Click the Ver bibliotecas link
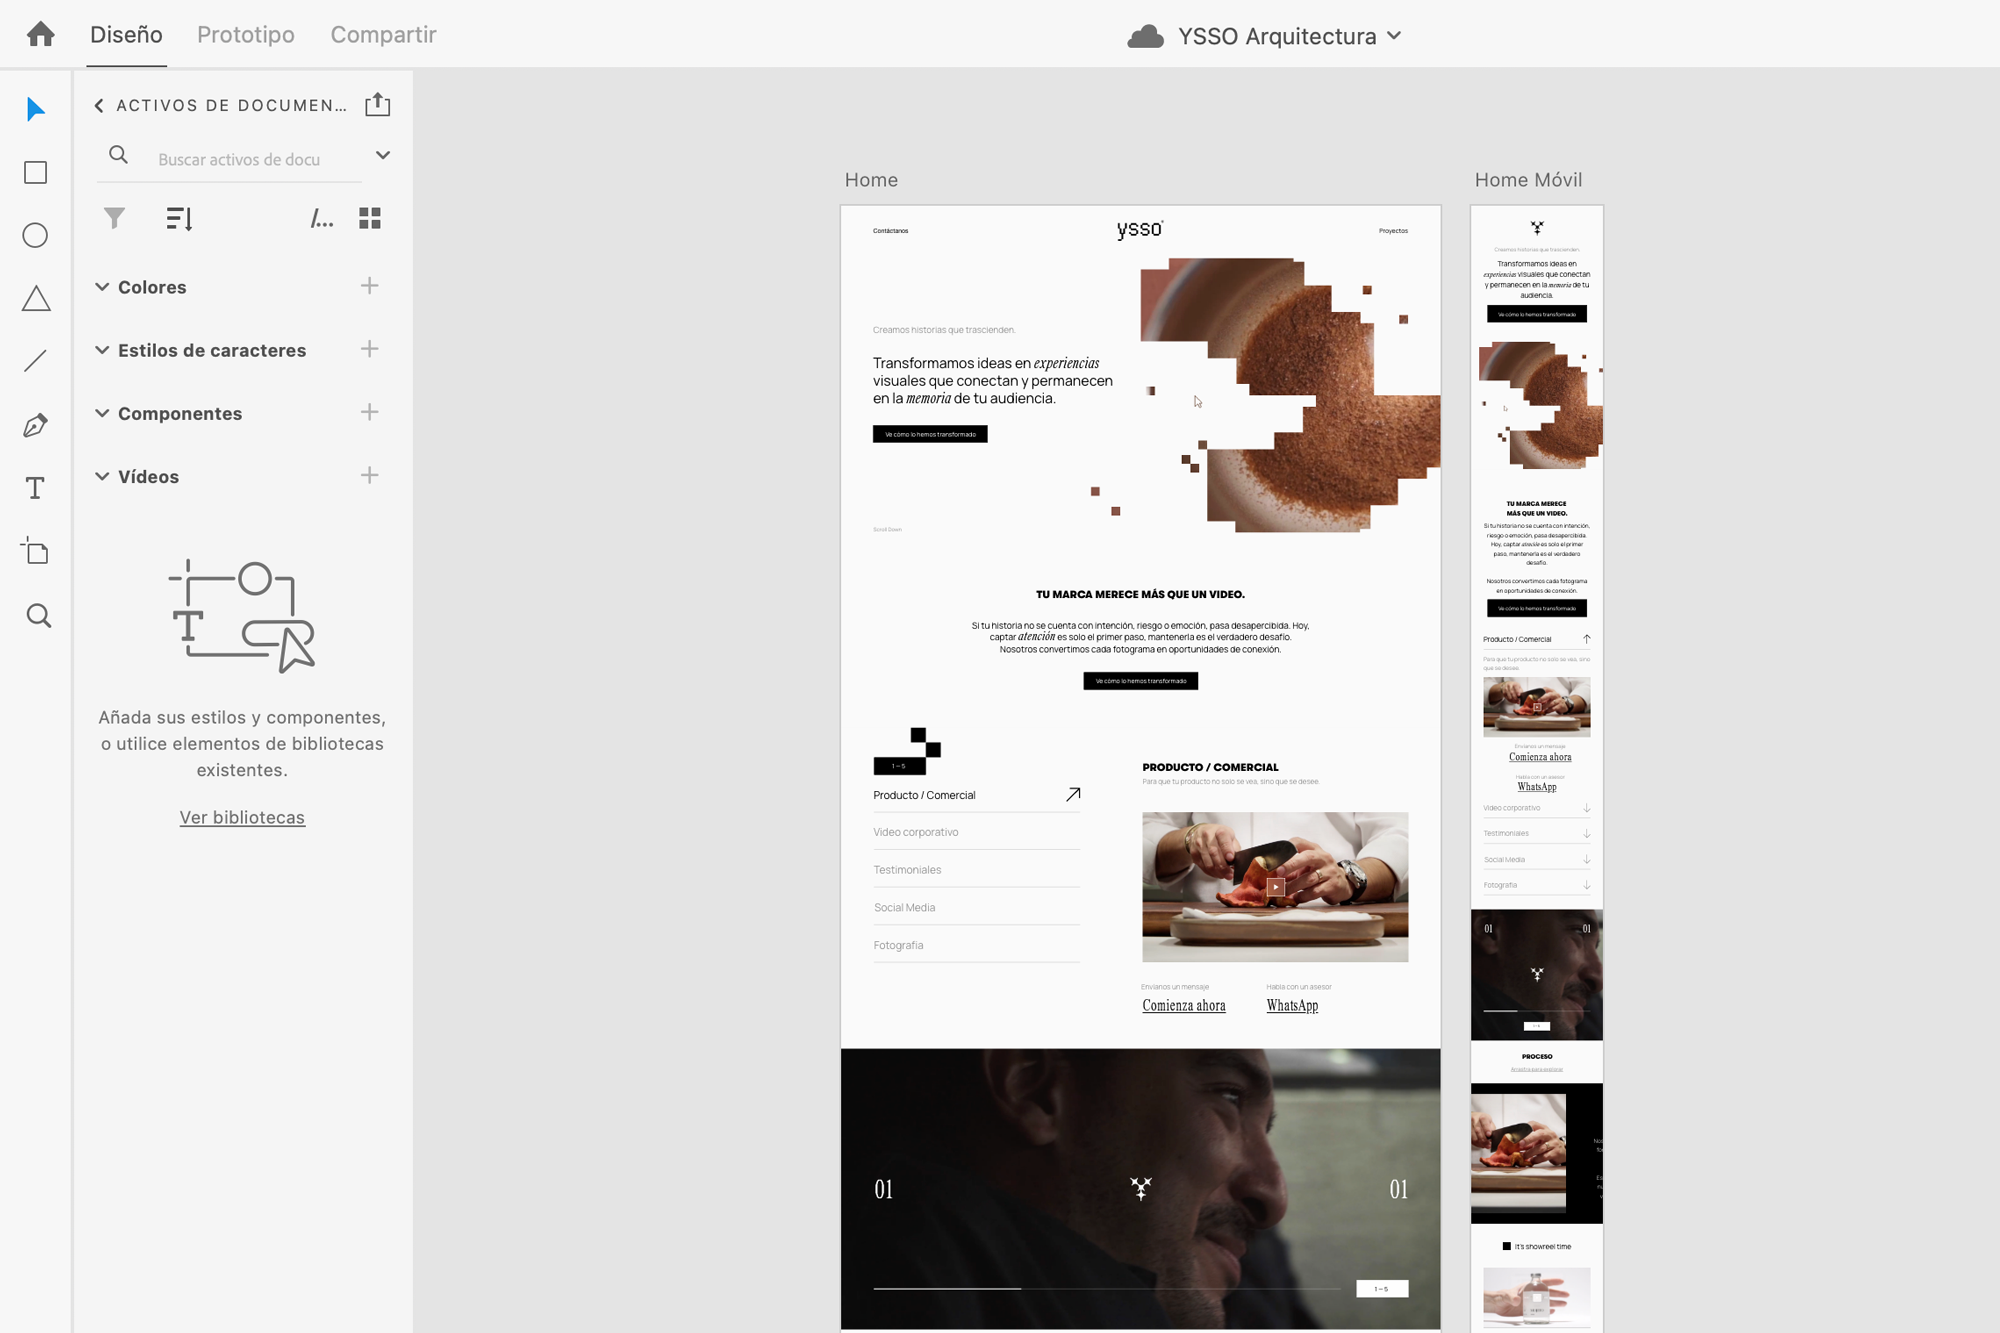This screenshot has width=2000, height=1333. click(242, 817)
